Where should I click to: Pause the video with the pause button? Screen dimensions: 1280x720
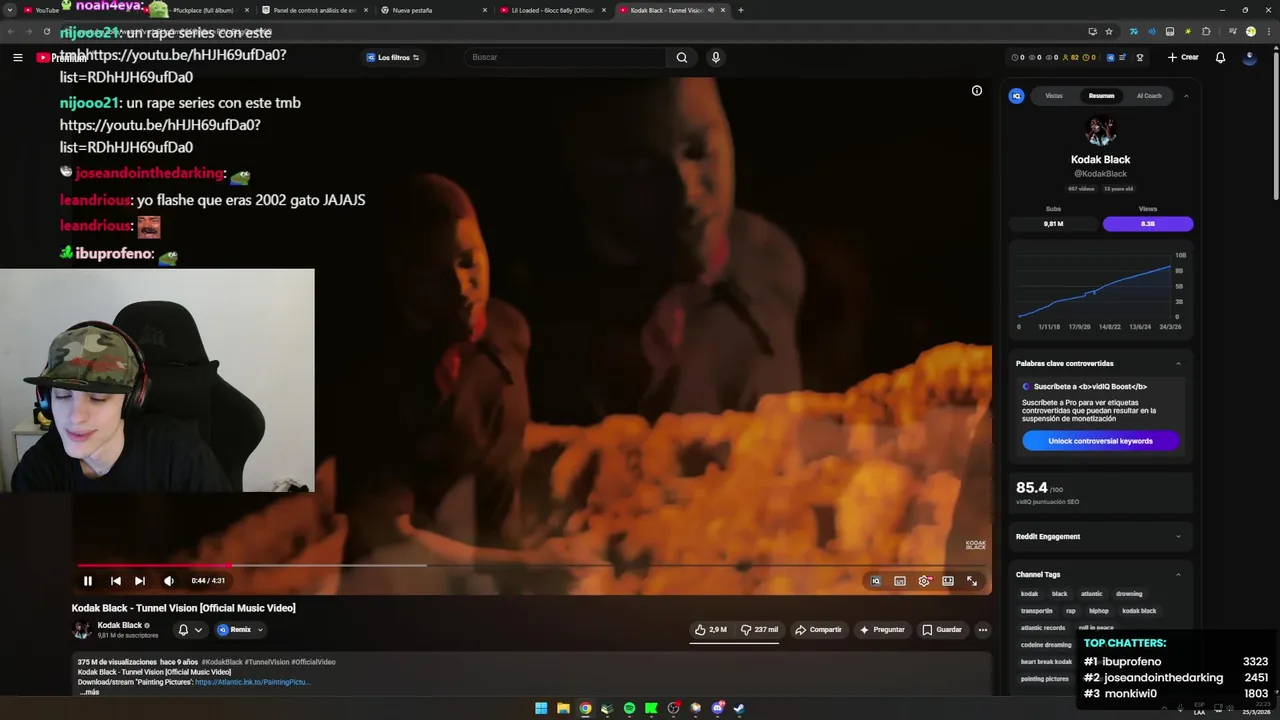pos(88,581)
